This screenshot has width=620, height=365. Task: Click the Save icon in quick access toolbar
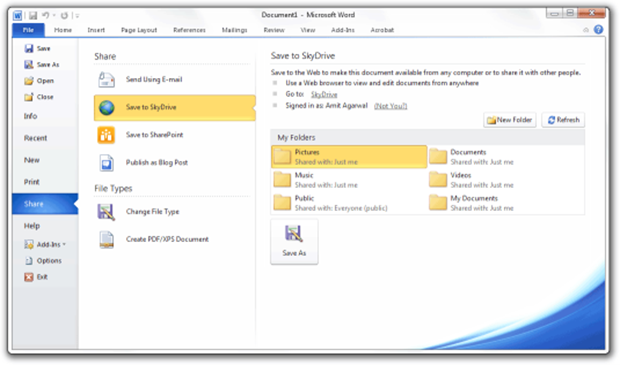(x=33, y=15)
